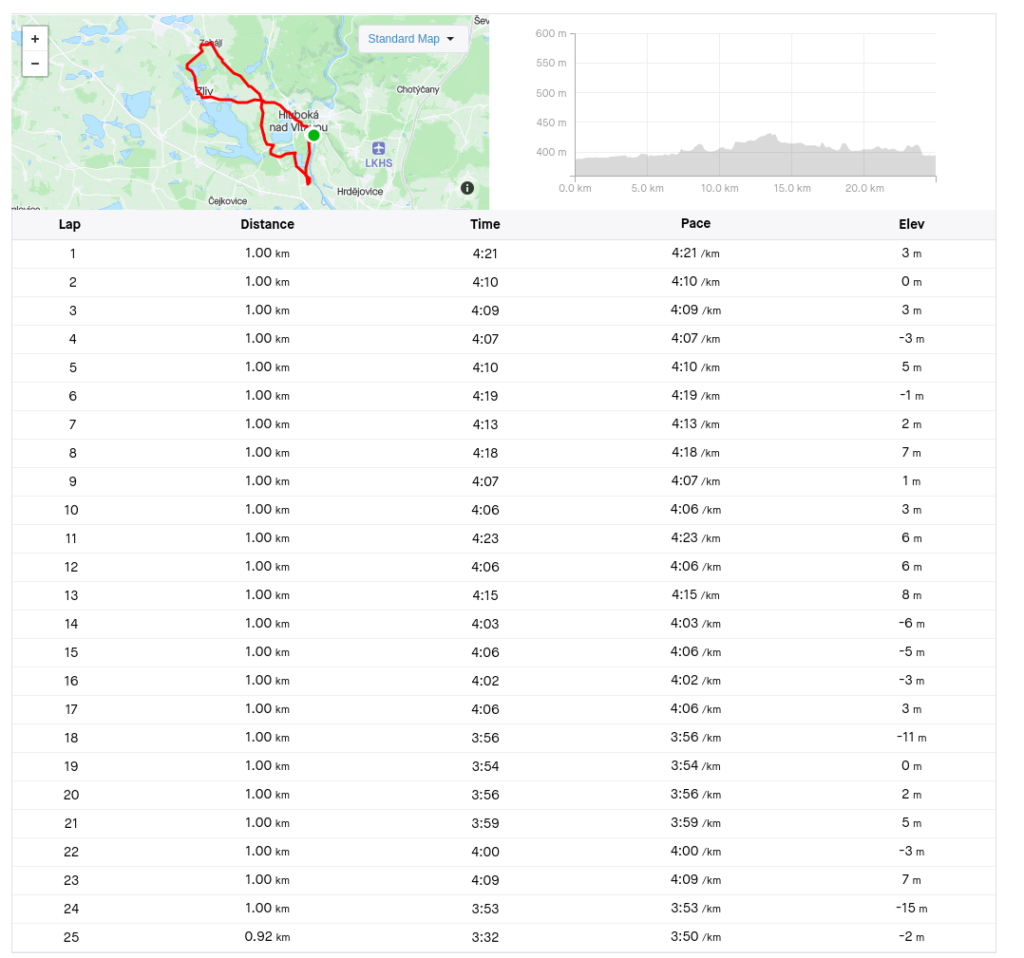Click lap 24 elevation value -15 m
Image resolution: width=1024 pixels, height=958 pixels.
point(912,908)
